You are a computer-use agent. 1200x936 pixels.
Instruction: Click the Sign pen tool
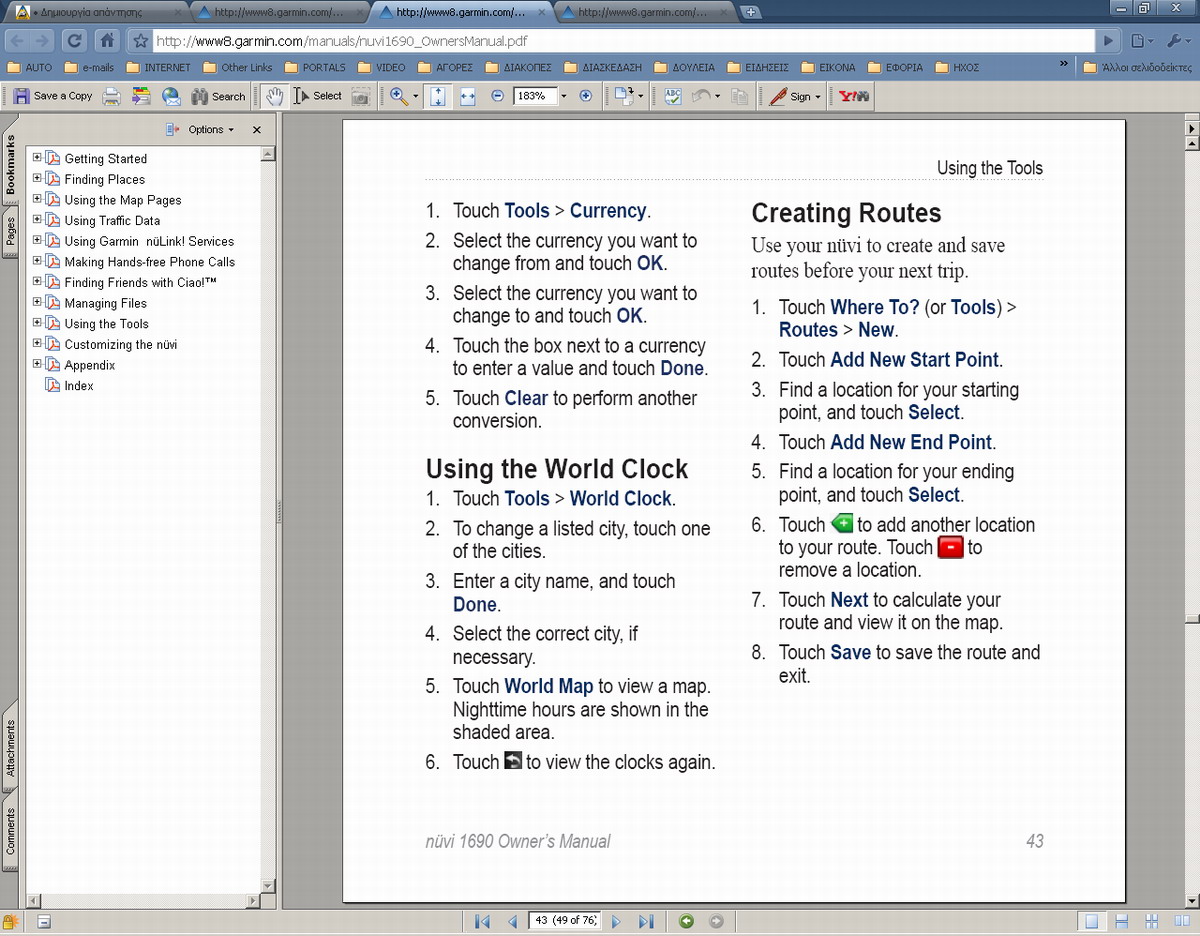[x=789, y=96]
